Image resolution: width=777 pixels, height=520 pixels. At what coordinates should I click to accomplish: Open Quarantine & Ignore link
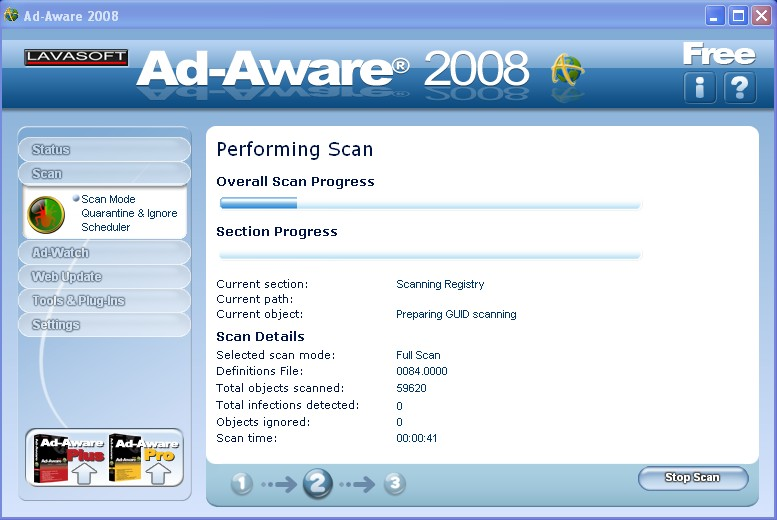[129, 213]
